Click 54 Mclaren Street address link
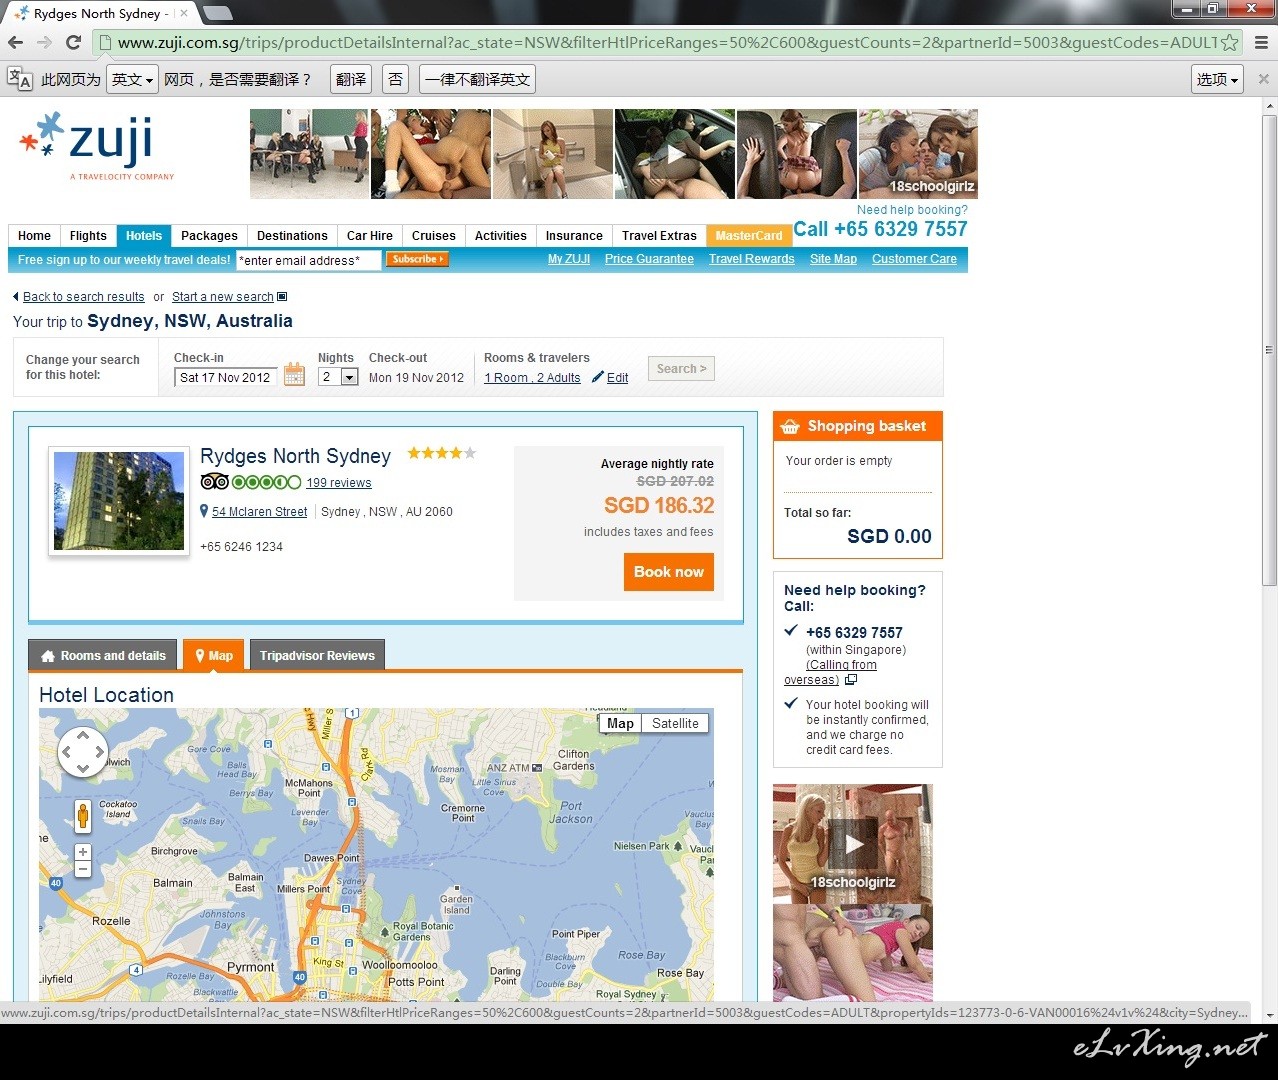This screenshot has height=1080, width=1278. [x=260, y=512]
